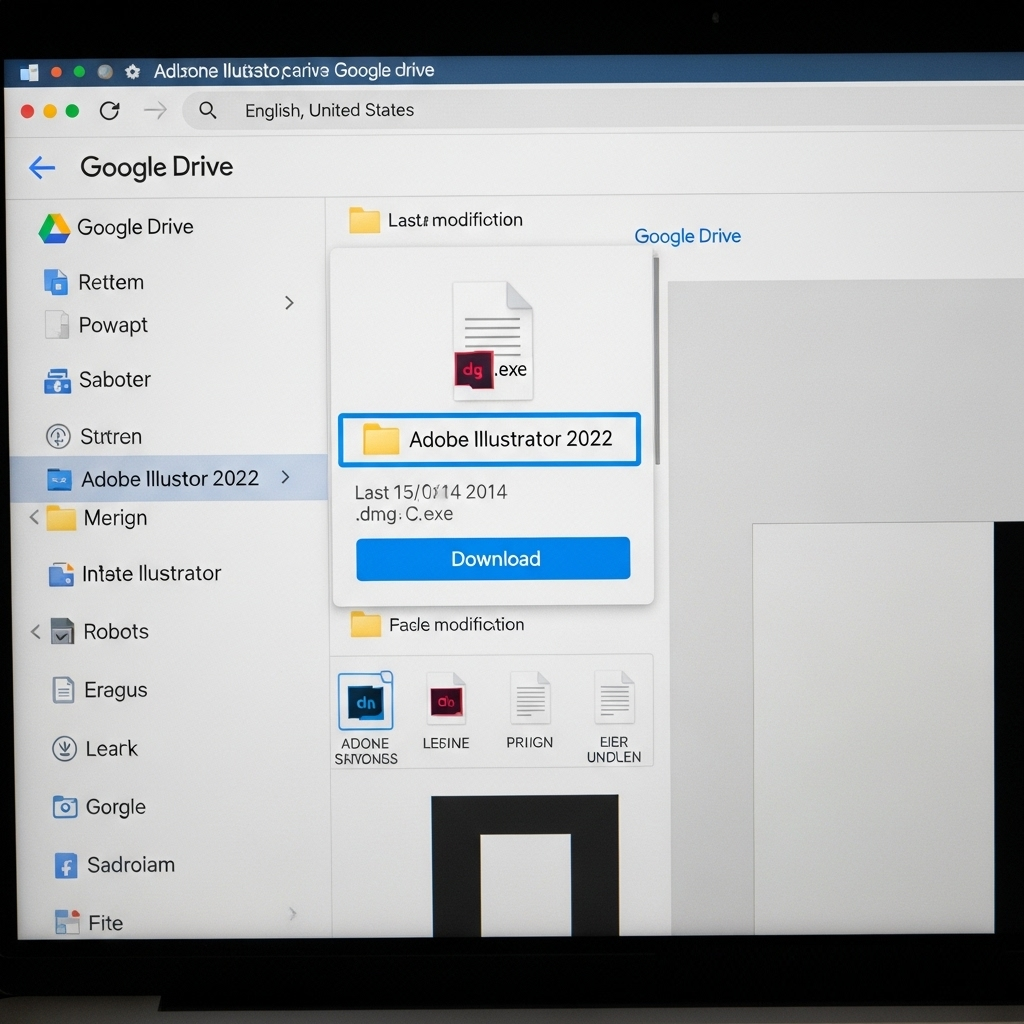Click the search magnifier icon
This screenshot has width=1024, height=1024.
[x=208, y=110]
